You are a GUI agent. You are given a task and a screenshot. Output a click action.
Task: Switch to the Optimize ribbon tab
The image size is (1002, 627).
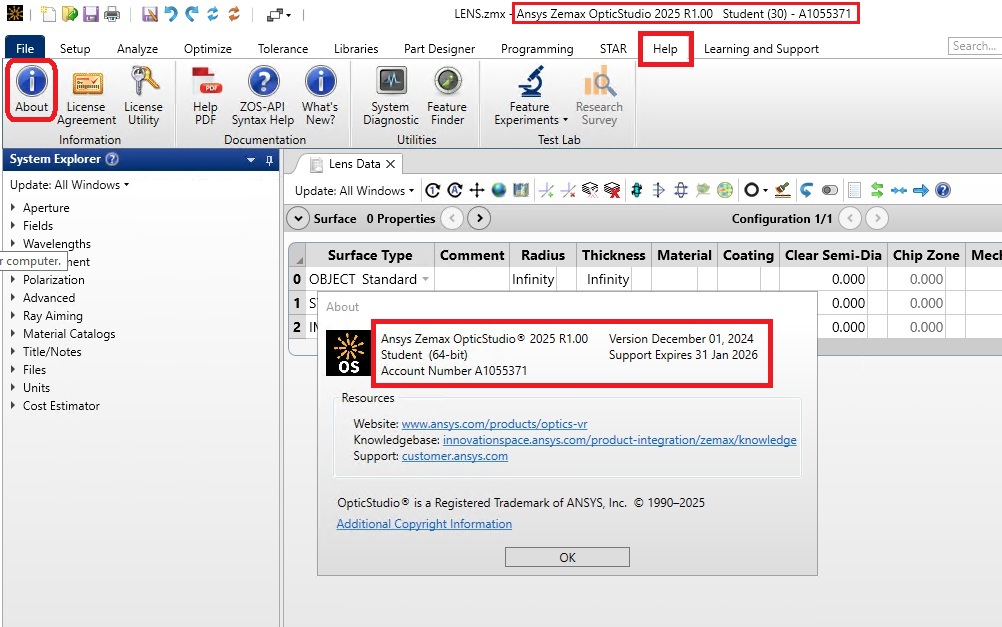click(x=208, y=49)
